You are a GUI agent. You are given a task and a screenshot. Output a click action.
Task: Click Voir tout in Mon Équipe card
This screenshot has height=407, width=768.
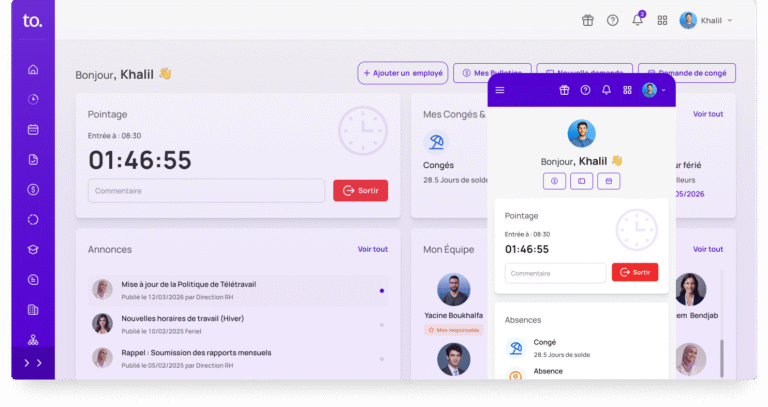pyautogui.click(x=708, y=249)
